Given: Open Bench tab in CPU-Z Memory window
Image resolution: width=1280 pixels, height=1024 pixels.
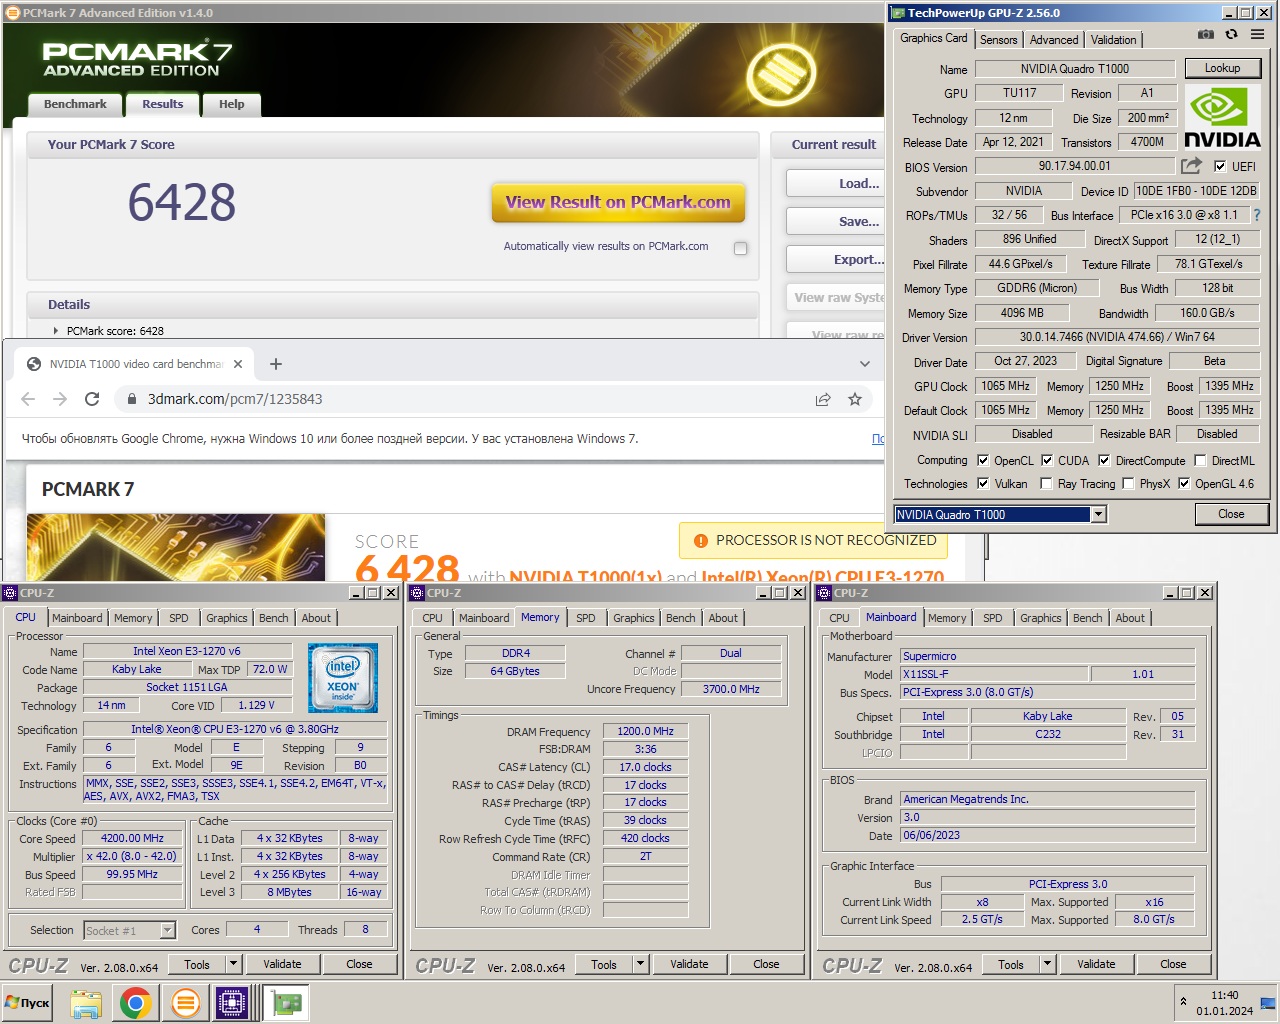Looking at the screenshot, I should [680, 618].
